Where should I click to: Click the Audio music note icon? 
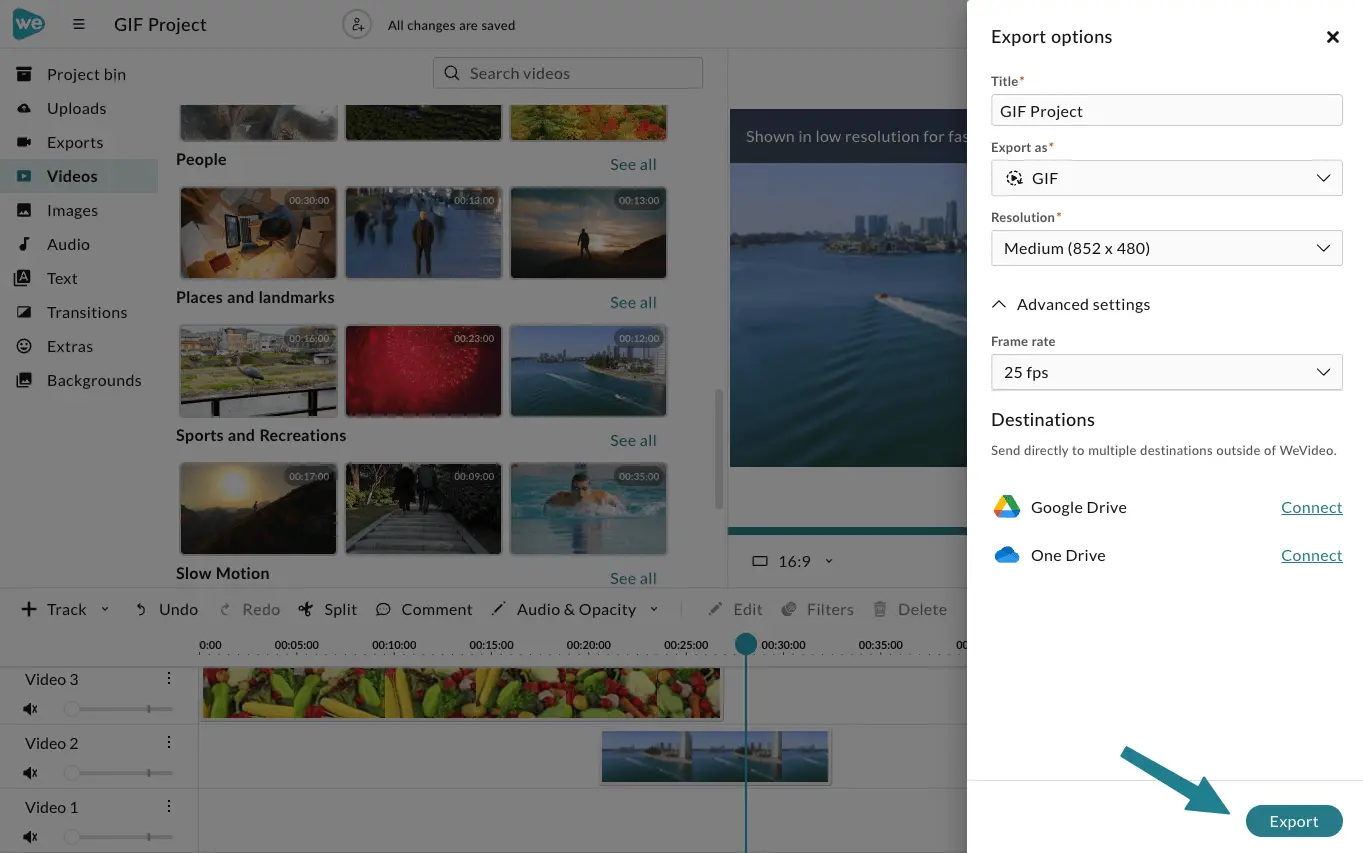pos(24,244)
